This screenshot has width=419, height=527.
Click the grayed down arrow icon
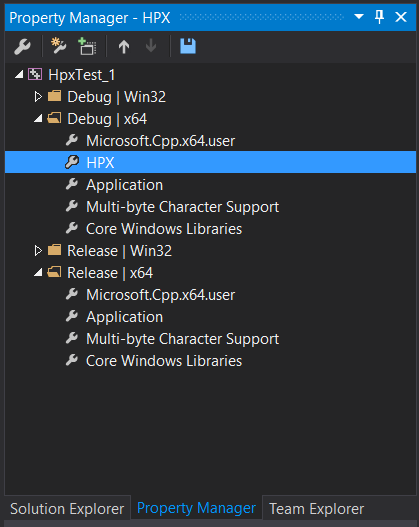(151, 46)
